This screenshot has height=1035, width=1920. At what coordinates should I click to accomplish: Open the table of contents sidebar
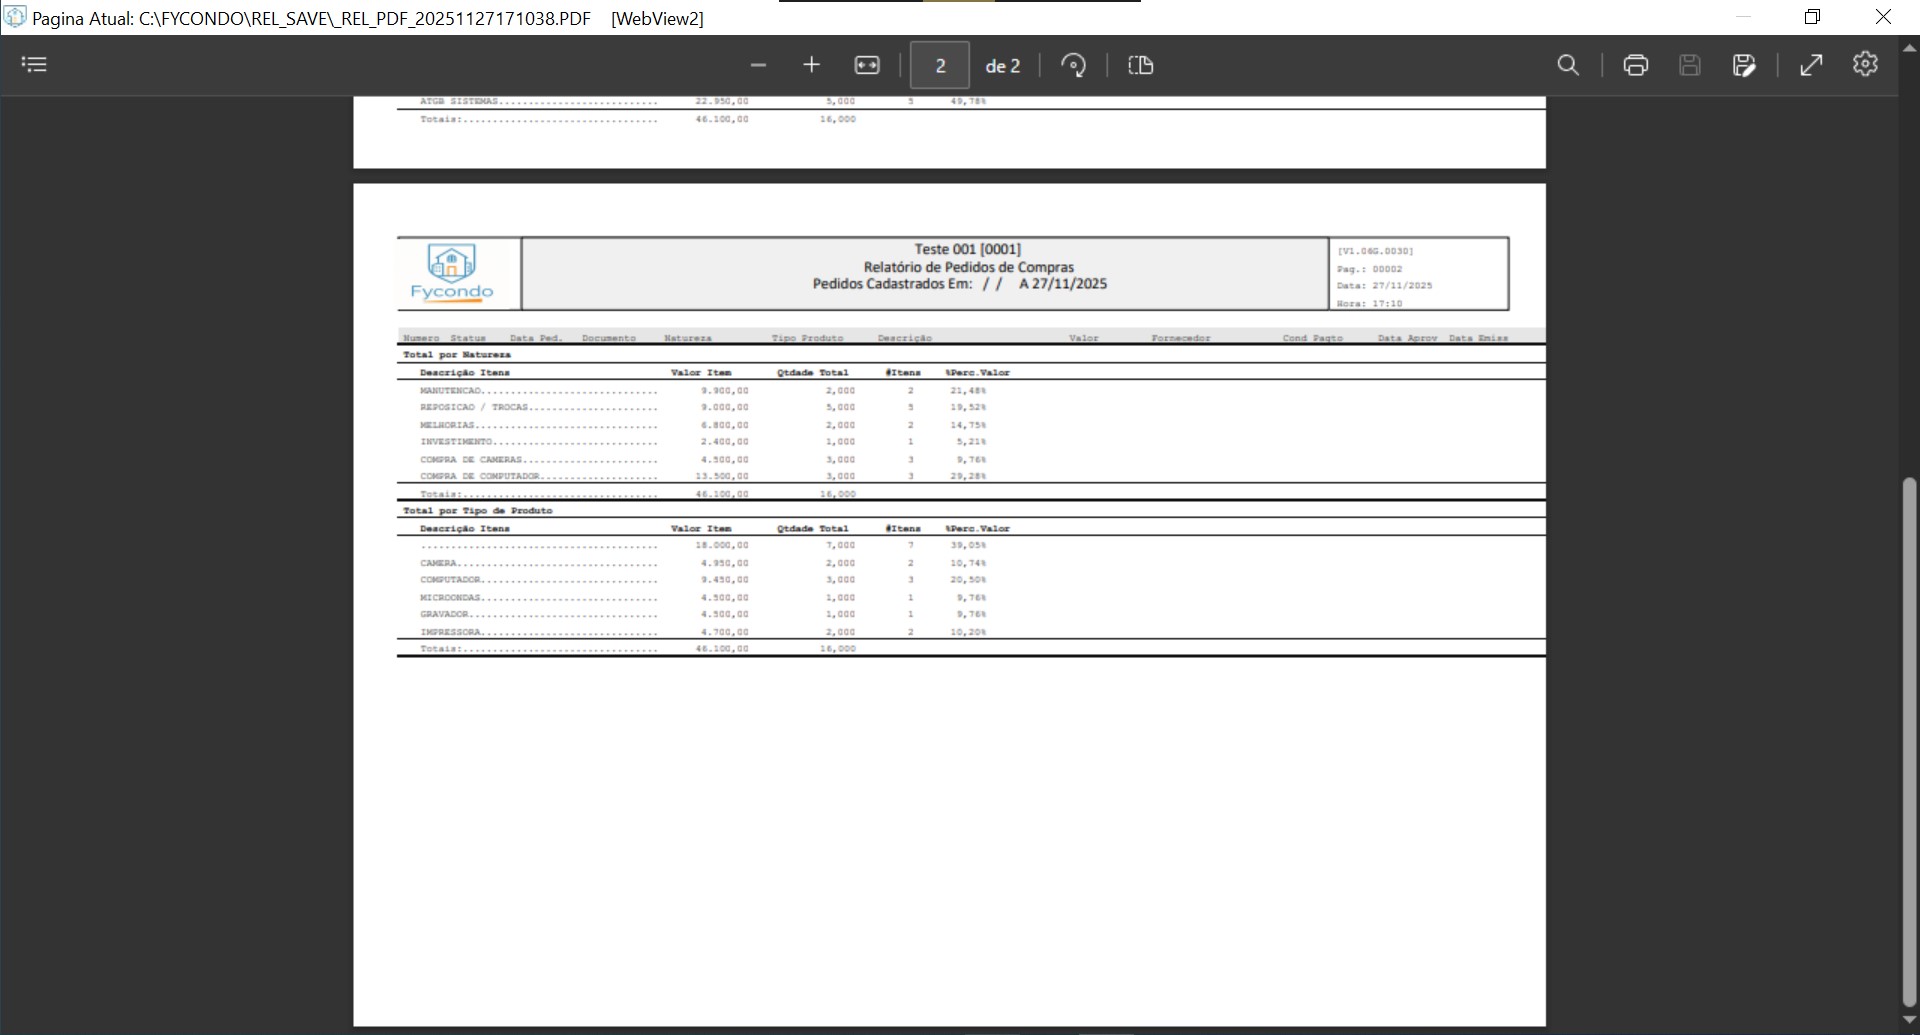[34, 65]
